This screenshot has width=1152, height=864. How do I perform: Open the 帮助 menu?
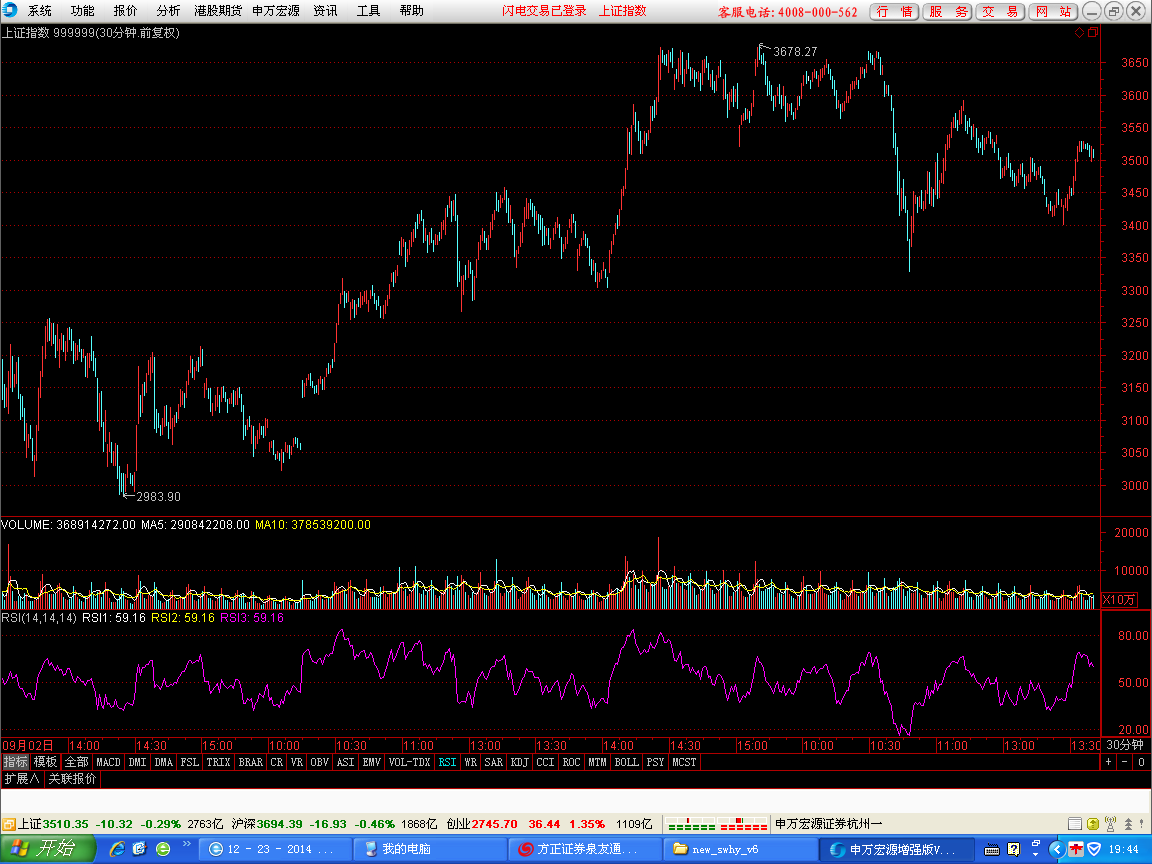(x=411, y=10)
